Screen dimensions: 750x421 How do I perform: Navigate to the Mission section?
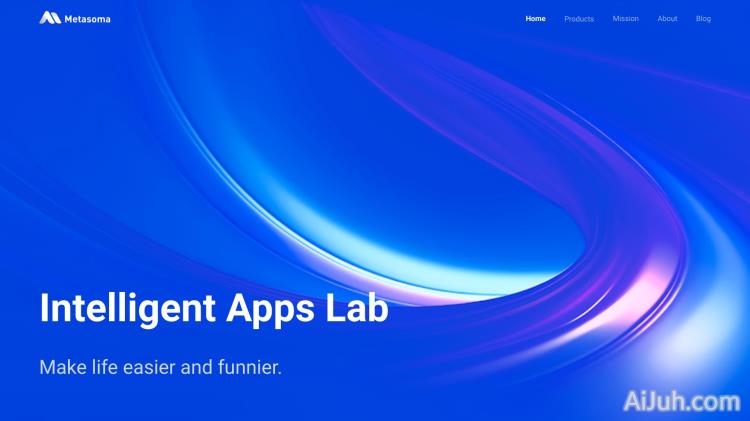point(625,18)
